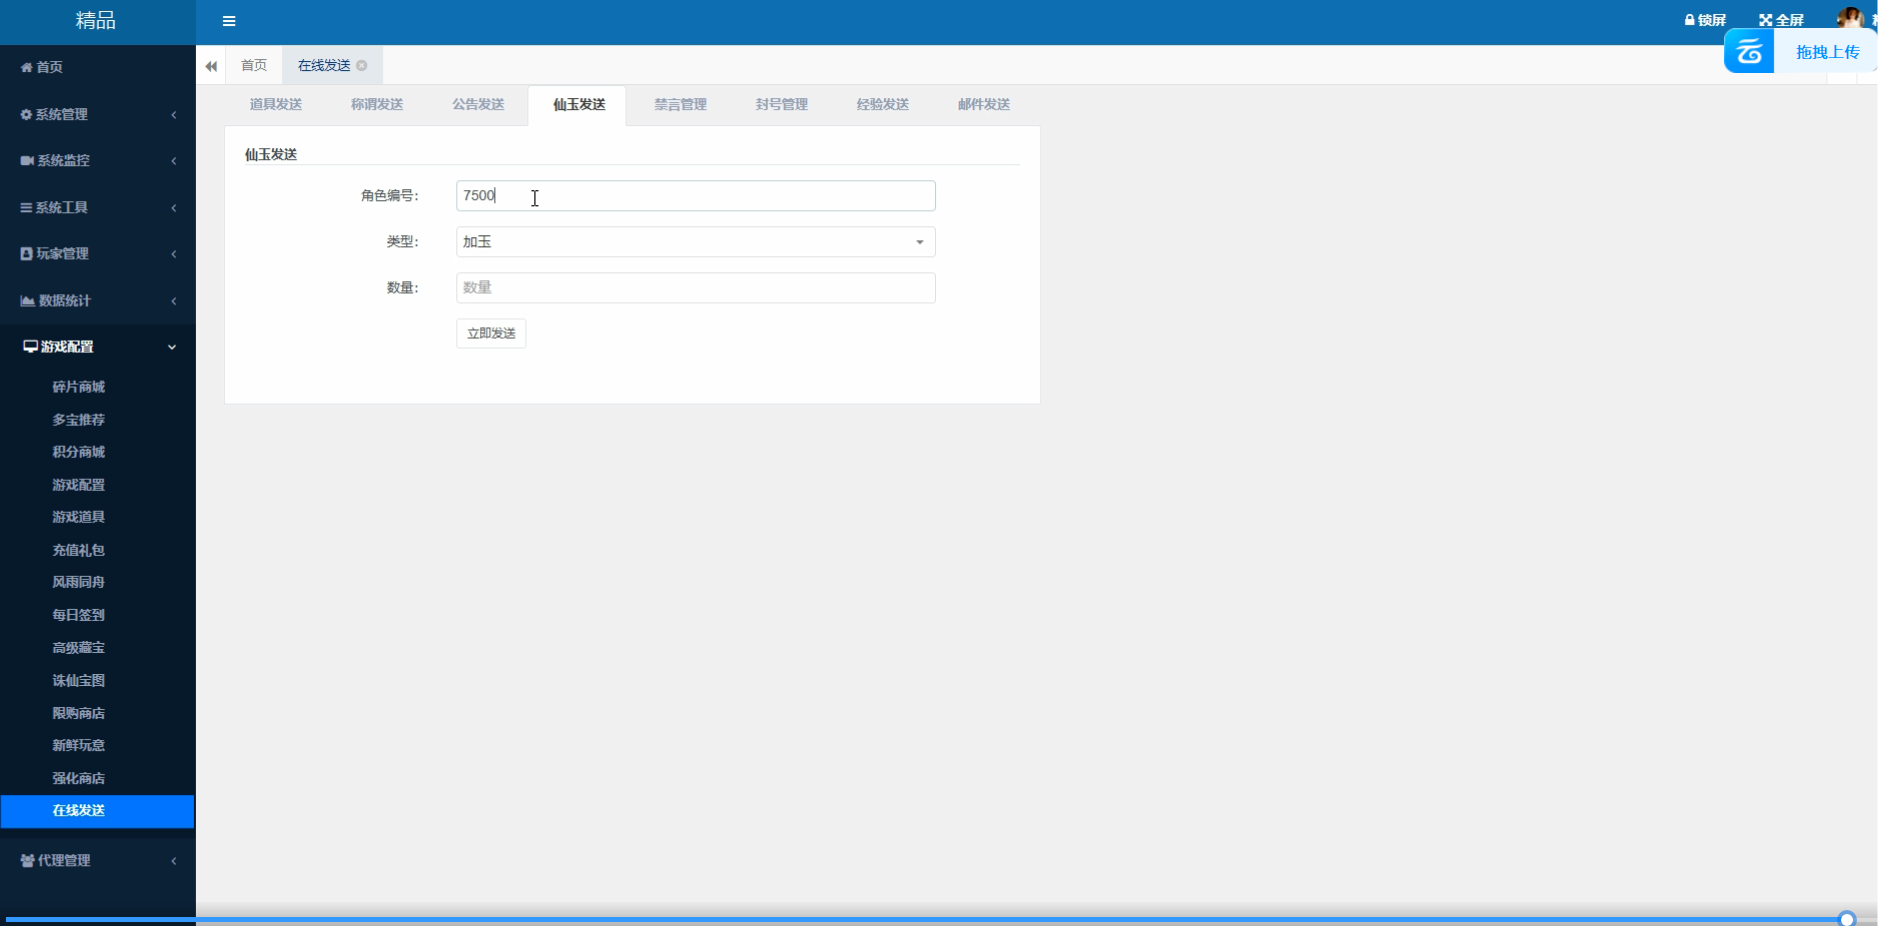Switch to the 邮件发送 tab
The height and width of the screenshot is (926, 1878).
(984, 104)
